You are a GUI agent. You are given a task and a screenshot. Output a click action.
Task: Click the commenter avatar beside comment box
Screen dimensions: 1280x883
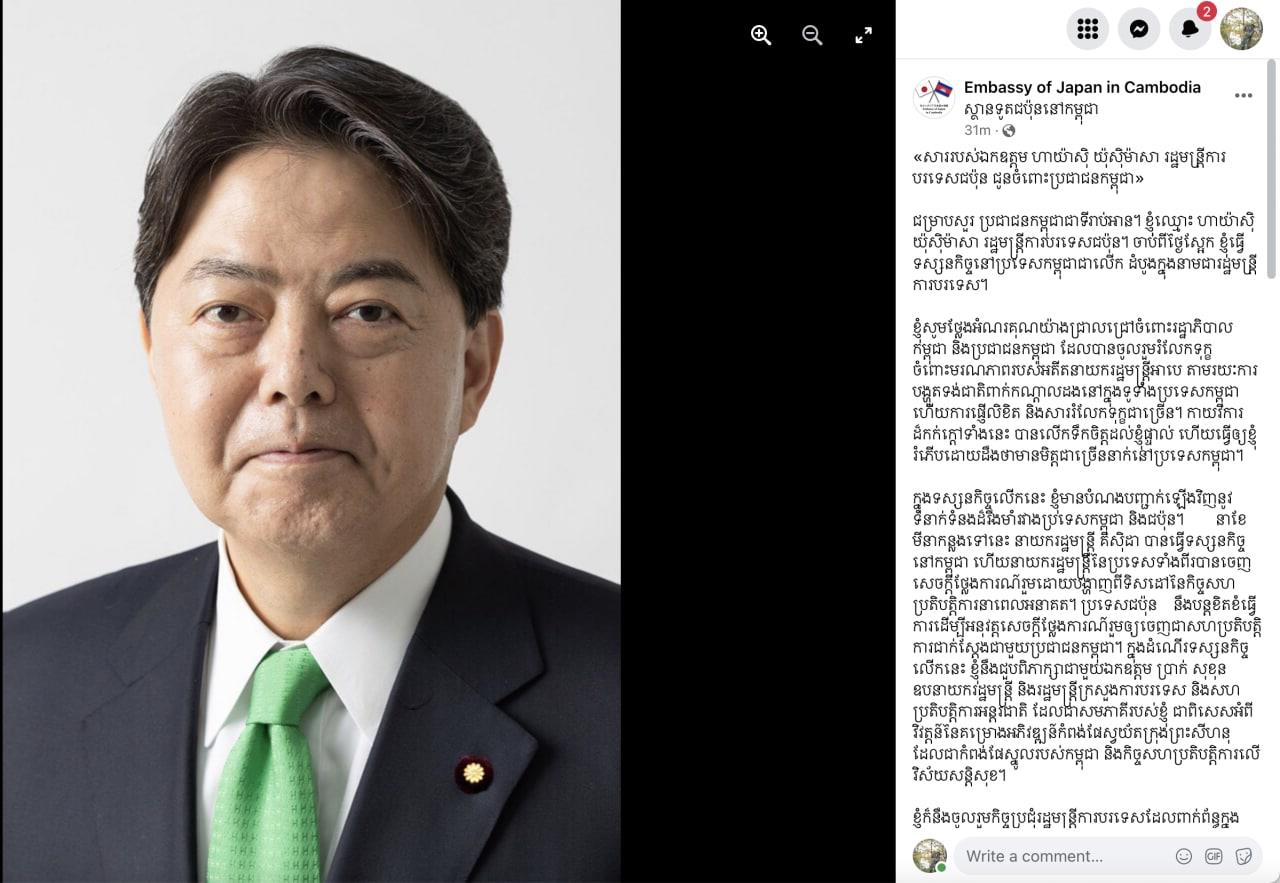click(930, 856)
